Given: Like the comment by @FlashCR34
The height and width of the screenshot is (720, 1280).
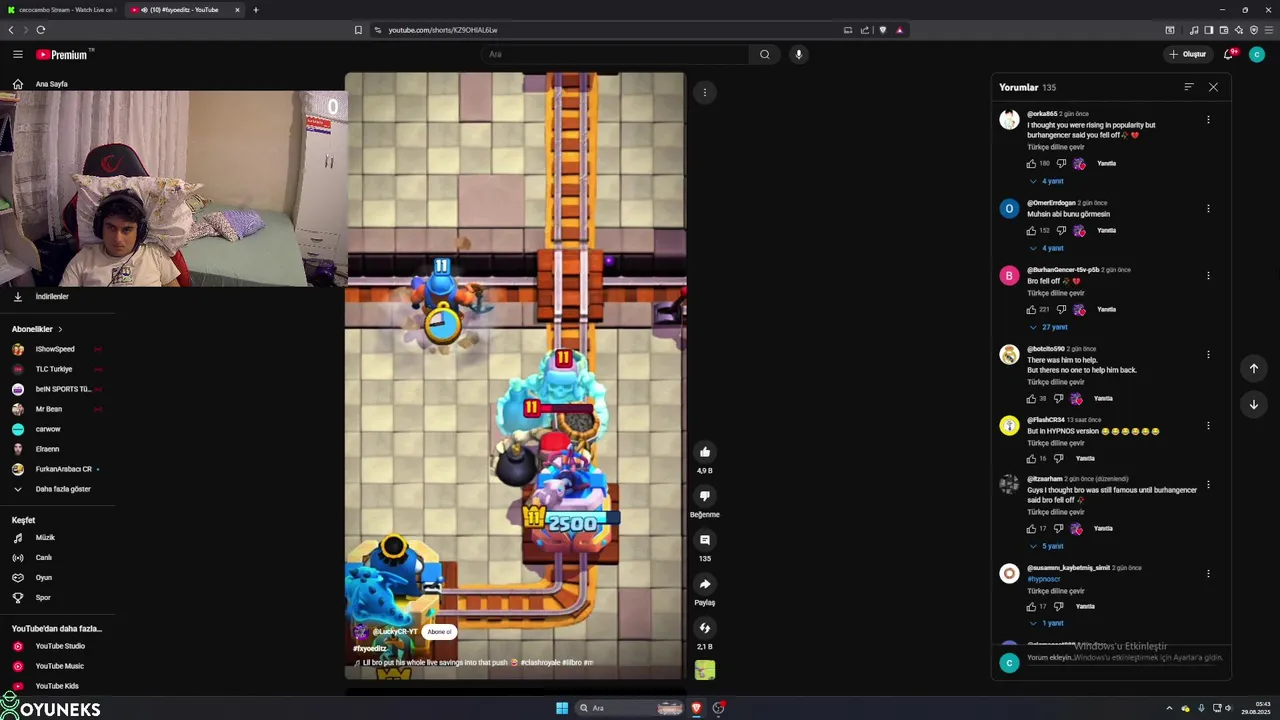Looking at the screenshot, I should pos(1031,458).
